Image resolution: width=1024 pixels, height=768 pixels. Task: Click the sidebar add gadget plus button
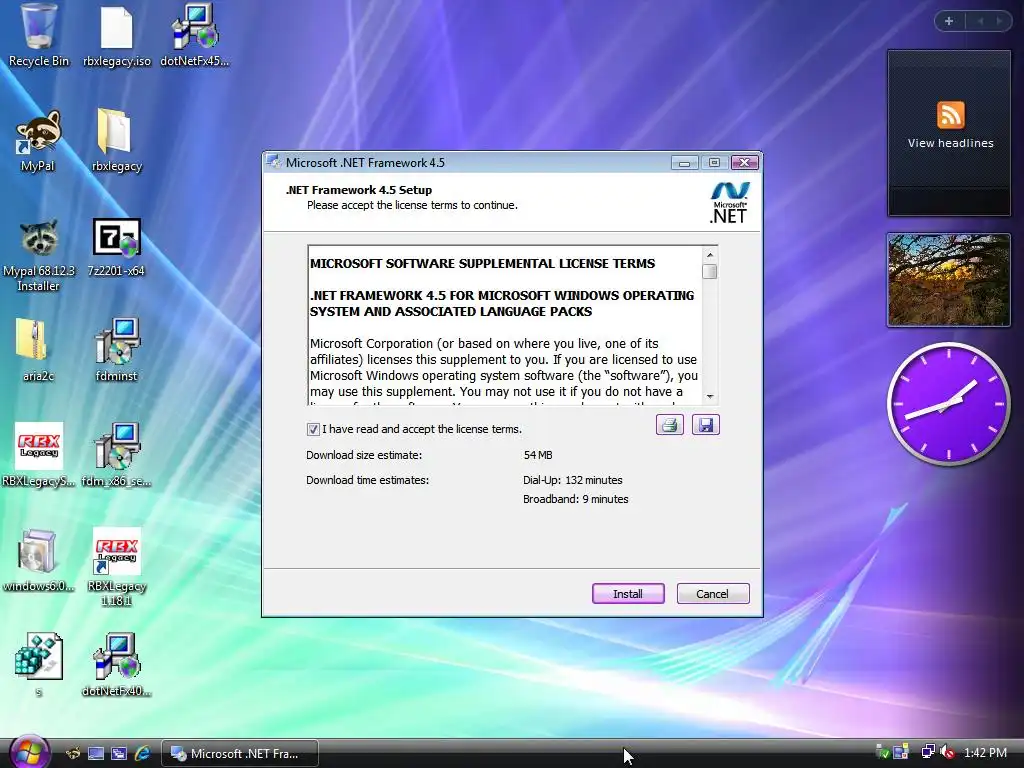(949, 22)
